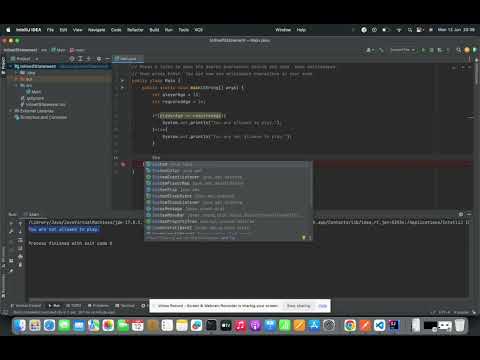
Task: Open the IntelliJ IDEA application menu
Action: pos(28,30)
